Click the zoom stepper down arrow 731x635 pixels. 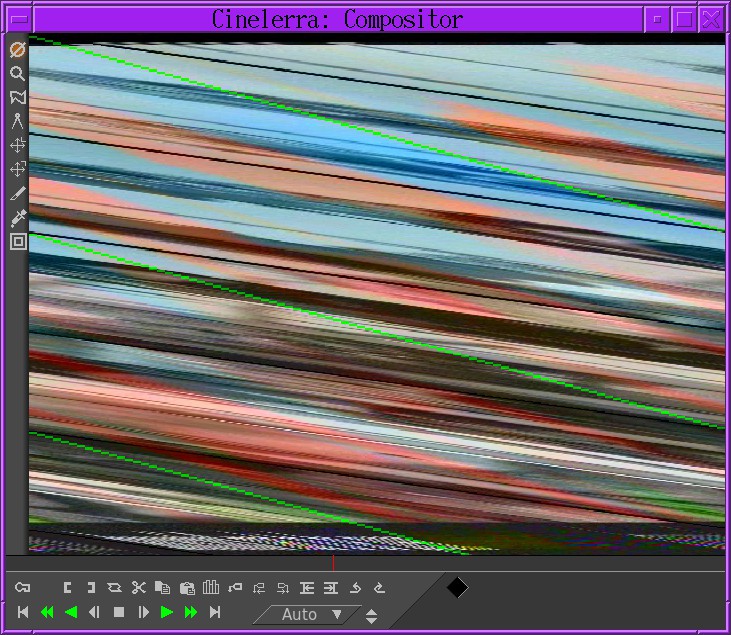pyautogui.click(x=372, y=621)
